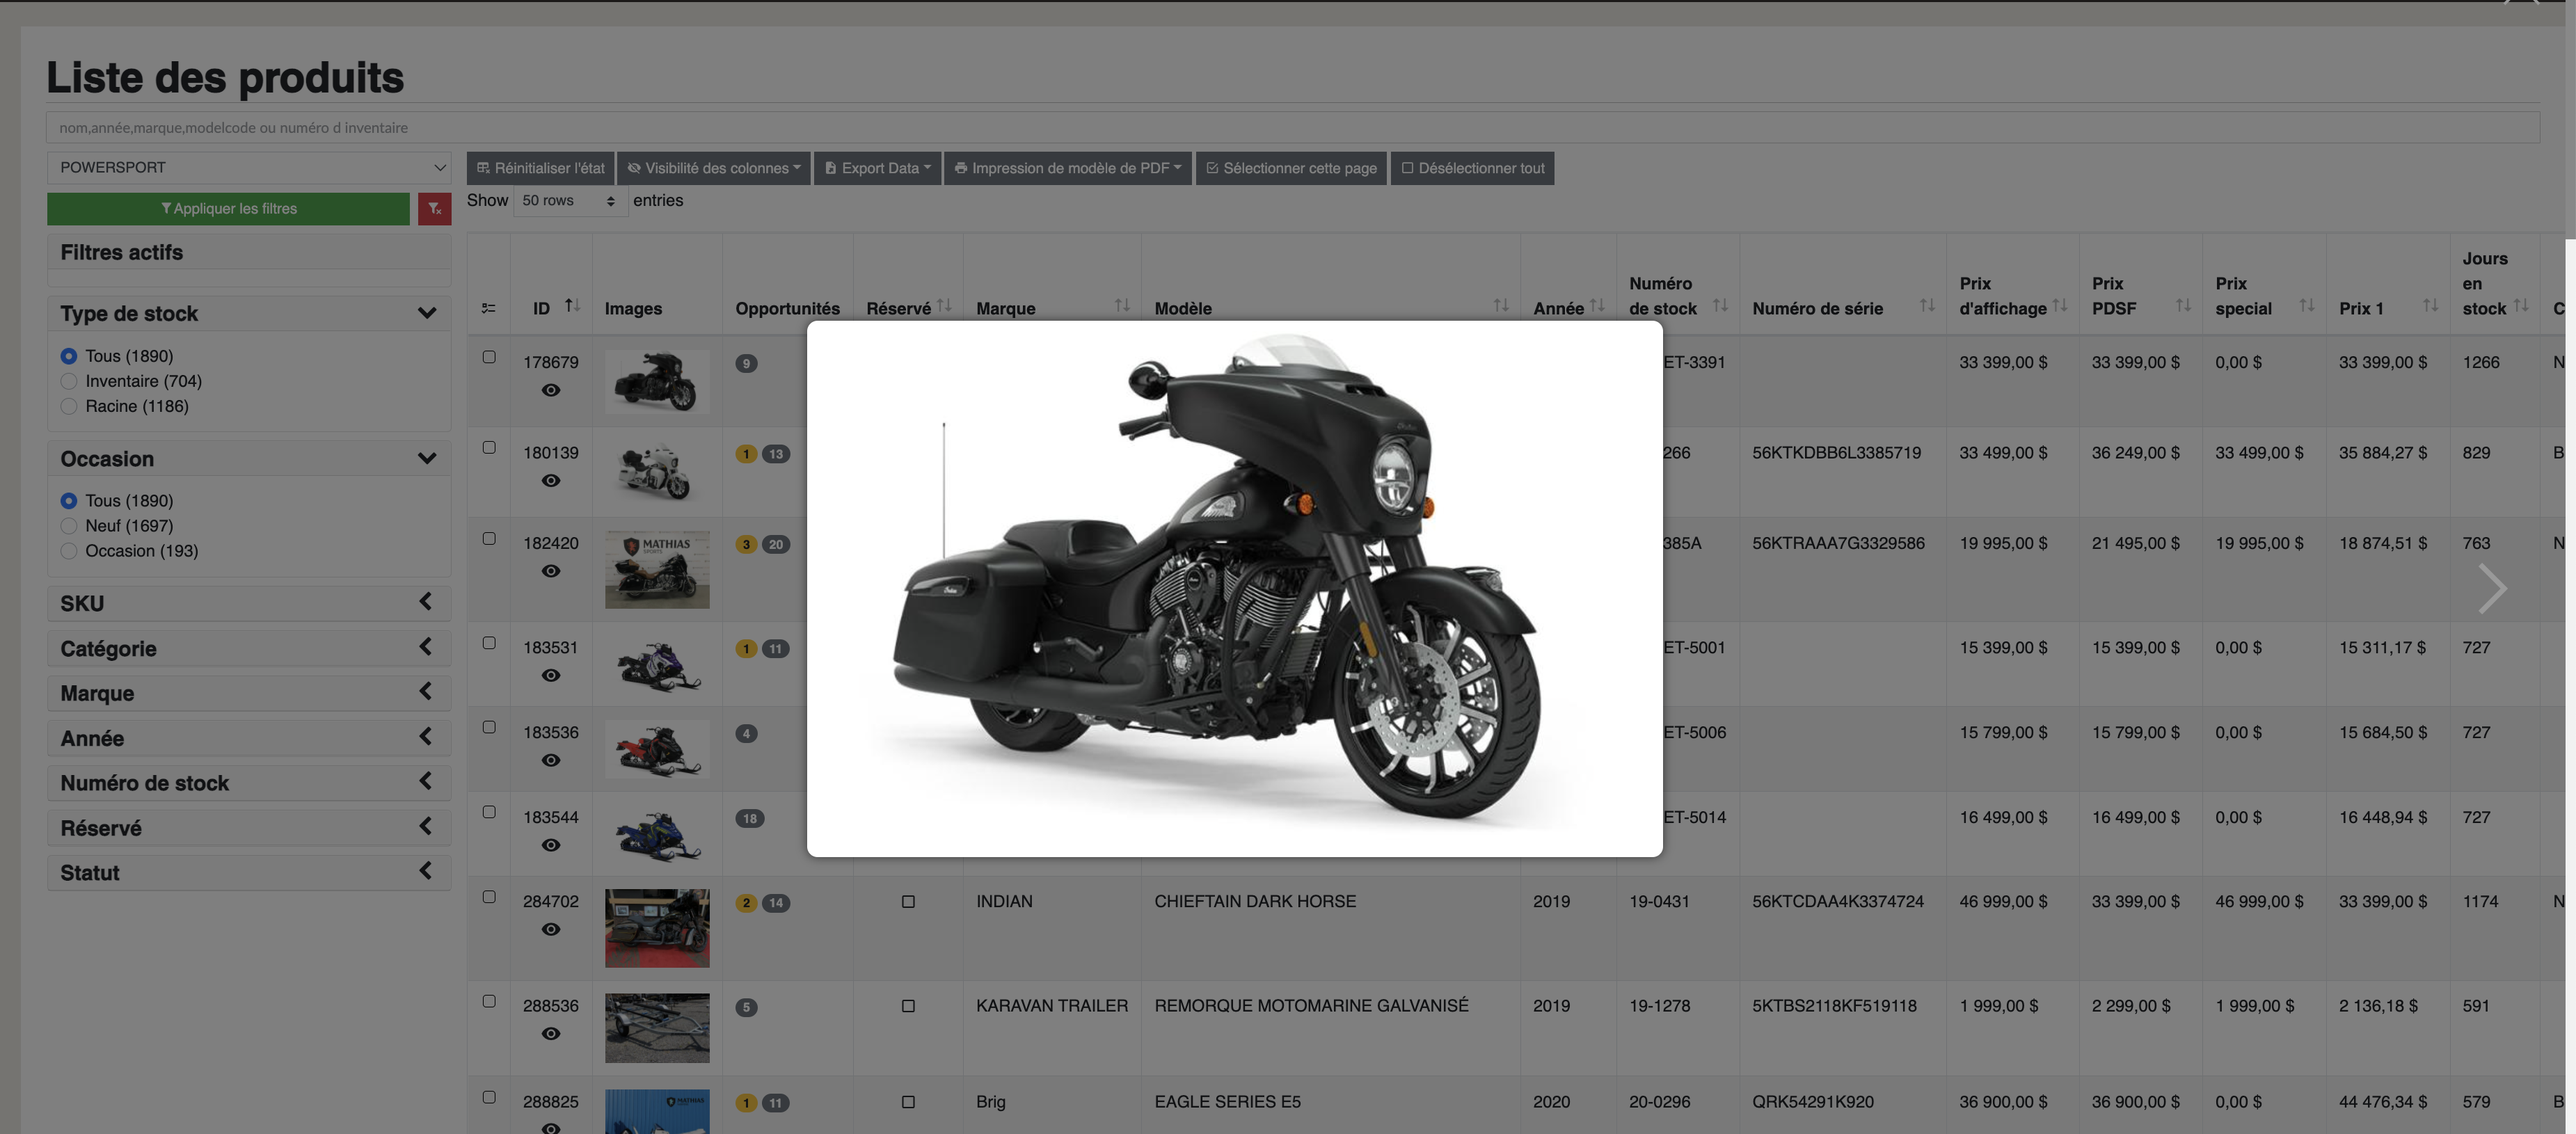Click the red clear-filters funnel icon
This screenshot has height=1134, width=2576.
pyautogui.click(x=434, y=209)
